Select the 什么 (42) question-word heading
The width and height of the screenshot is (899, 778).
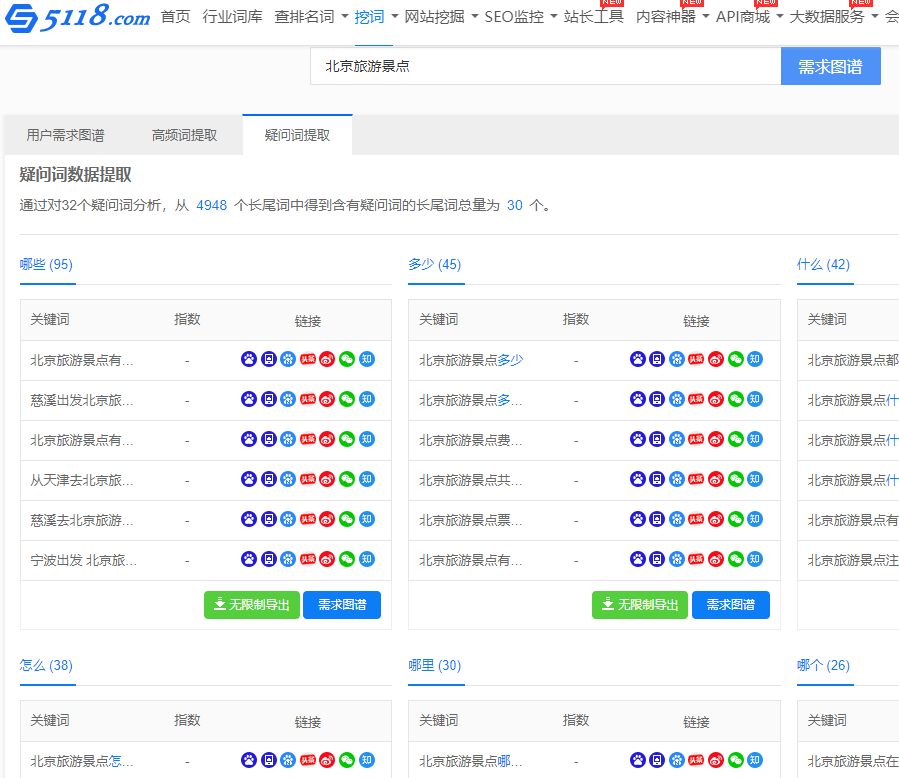pos(823,264)
